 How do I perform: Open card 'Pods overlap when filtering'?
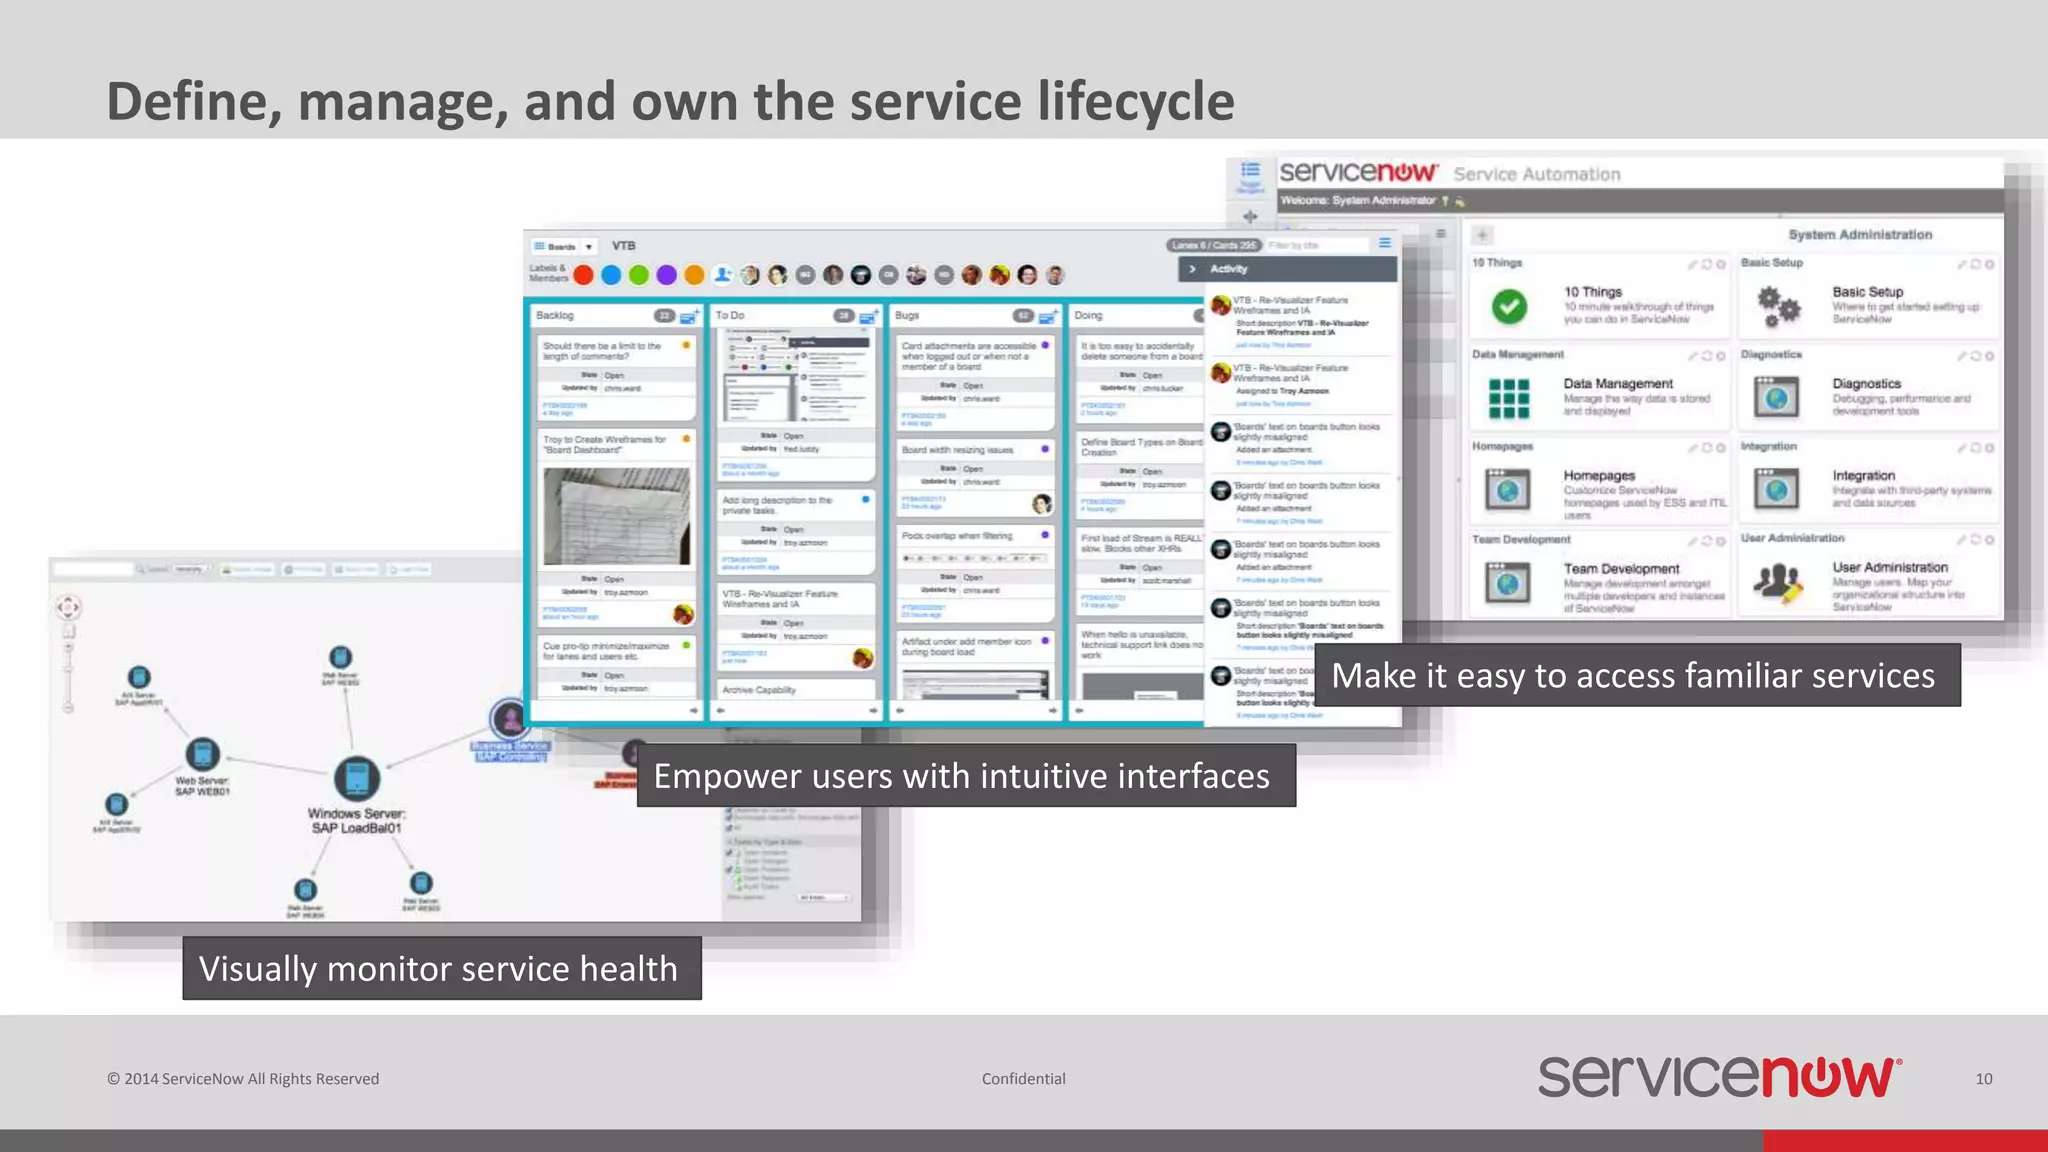(976, 574)
